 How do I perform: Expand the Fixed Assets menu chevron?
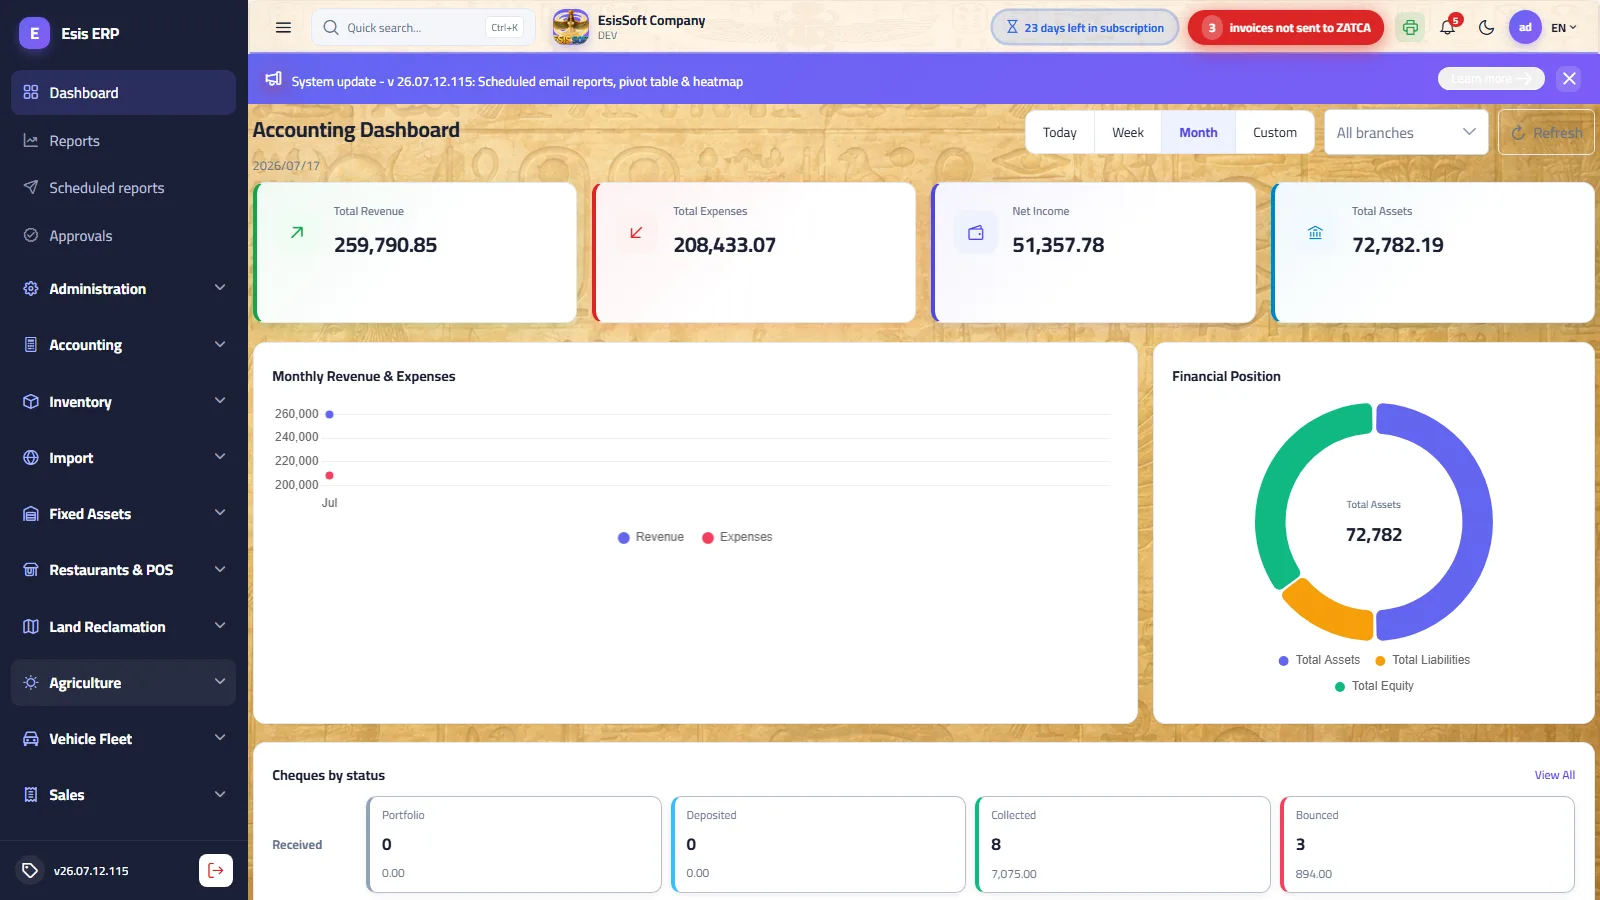[x=220, y=513]
